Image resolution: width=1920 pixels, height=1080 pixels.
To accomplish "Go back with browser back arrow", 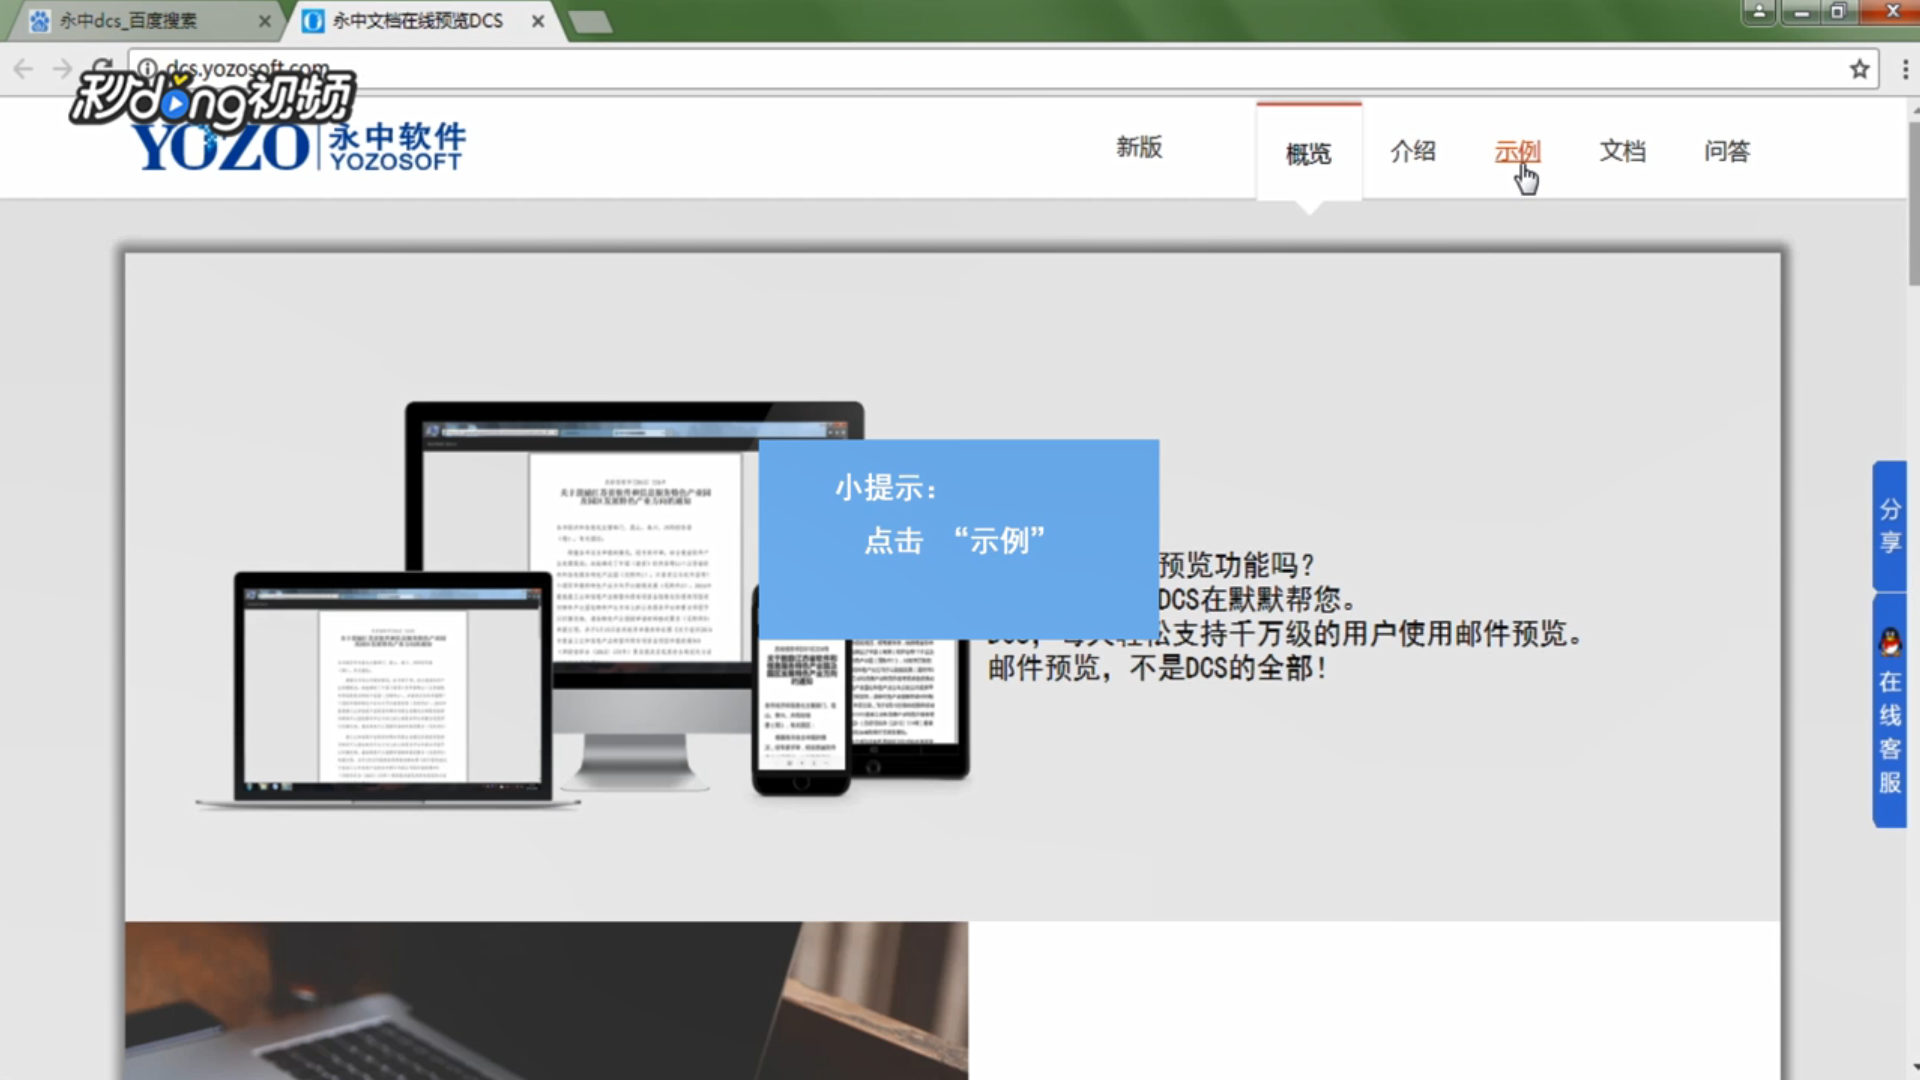I will click(24, 69).
